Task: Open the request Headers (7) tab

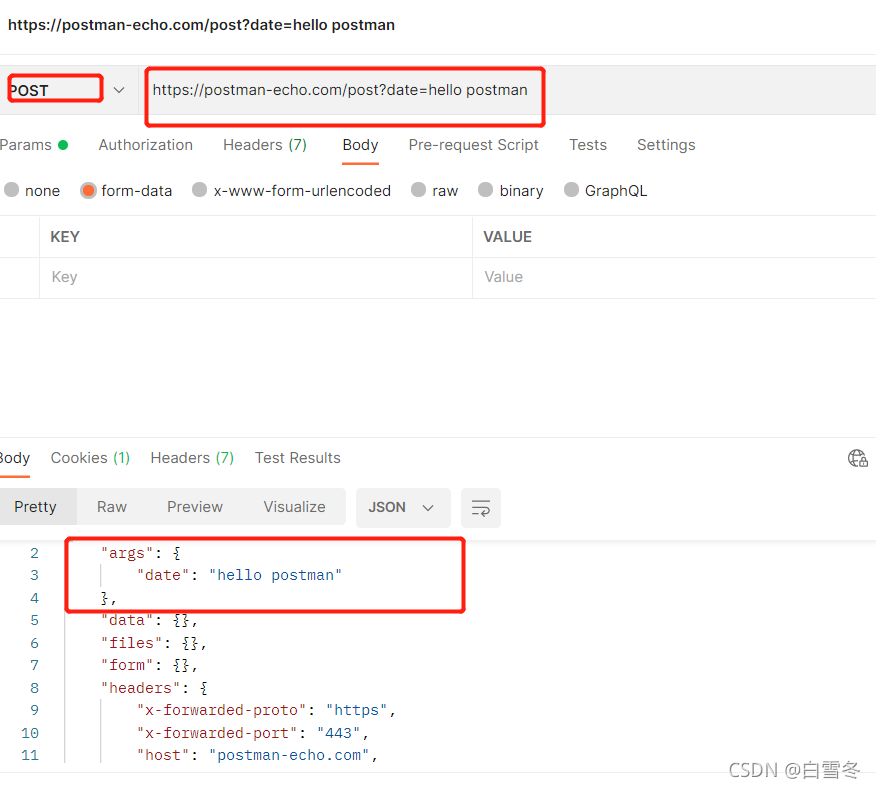Action: tap(265, 145)
